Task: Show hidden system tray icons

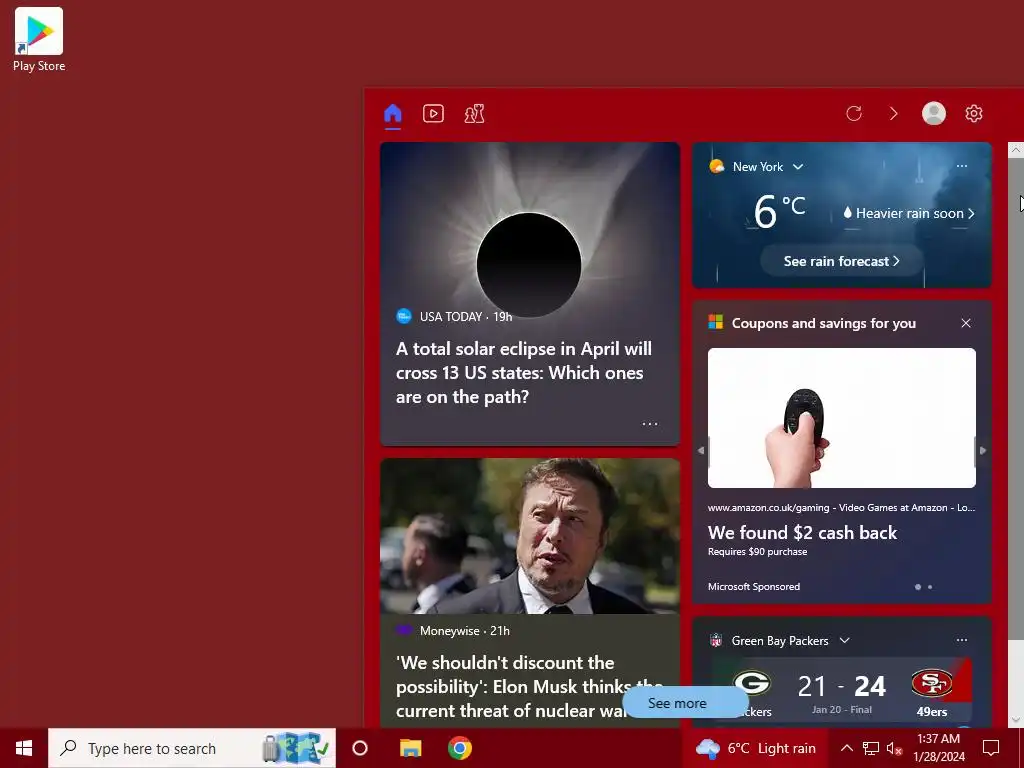Action: (x=846, y=748)
